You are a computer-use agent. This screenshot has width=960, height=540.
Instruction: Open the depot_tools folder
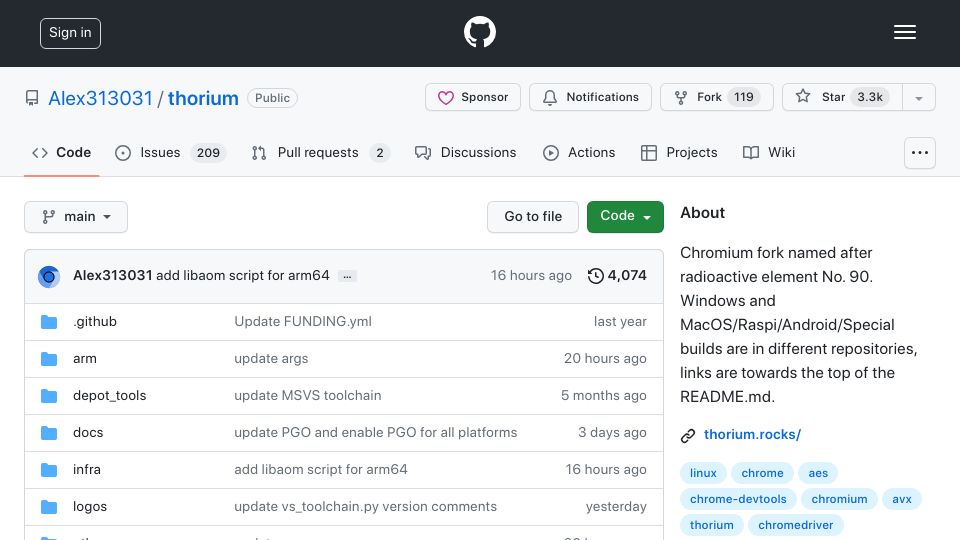point(110,396)
